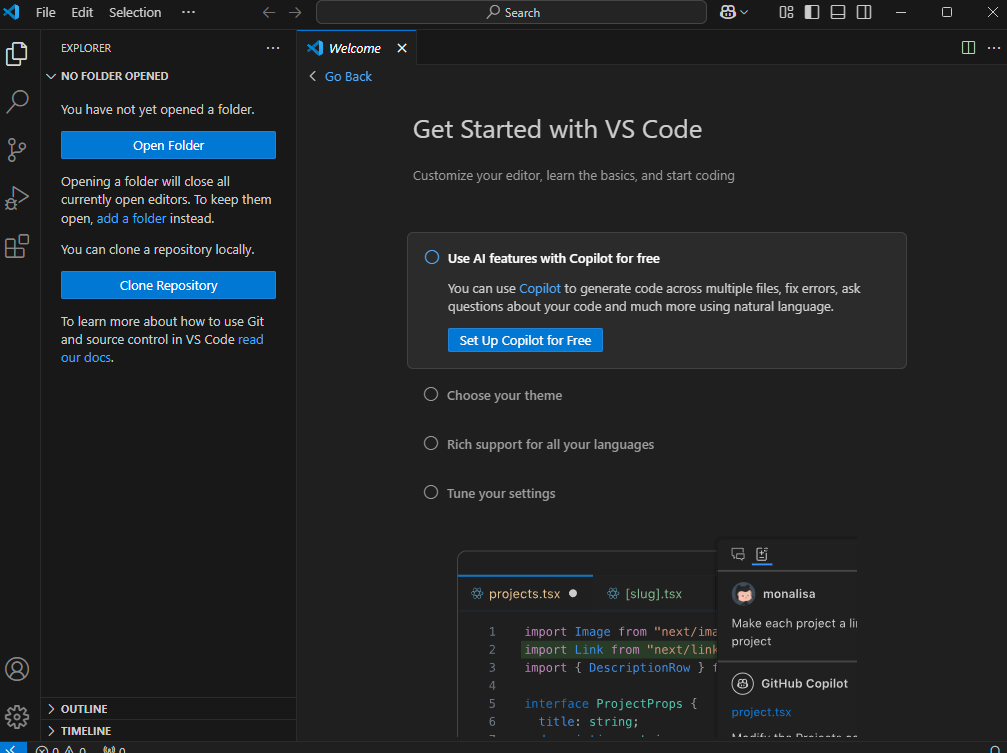
Task: Go forward using the right arrow in title bar
Action: pyautogui.click(x=295, y=12)
